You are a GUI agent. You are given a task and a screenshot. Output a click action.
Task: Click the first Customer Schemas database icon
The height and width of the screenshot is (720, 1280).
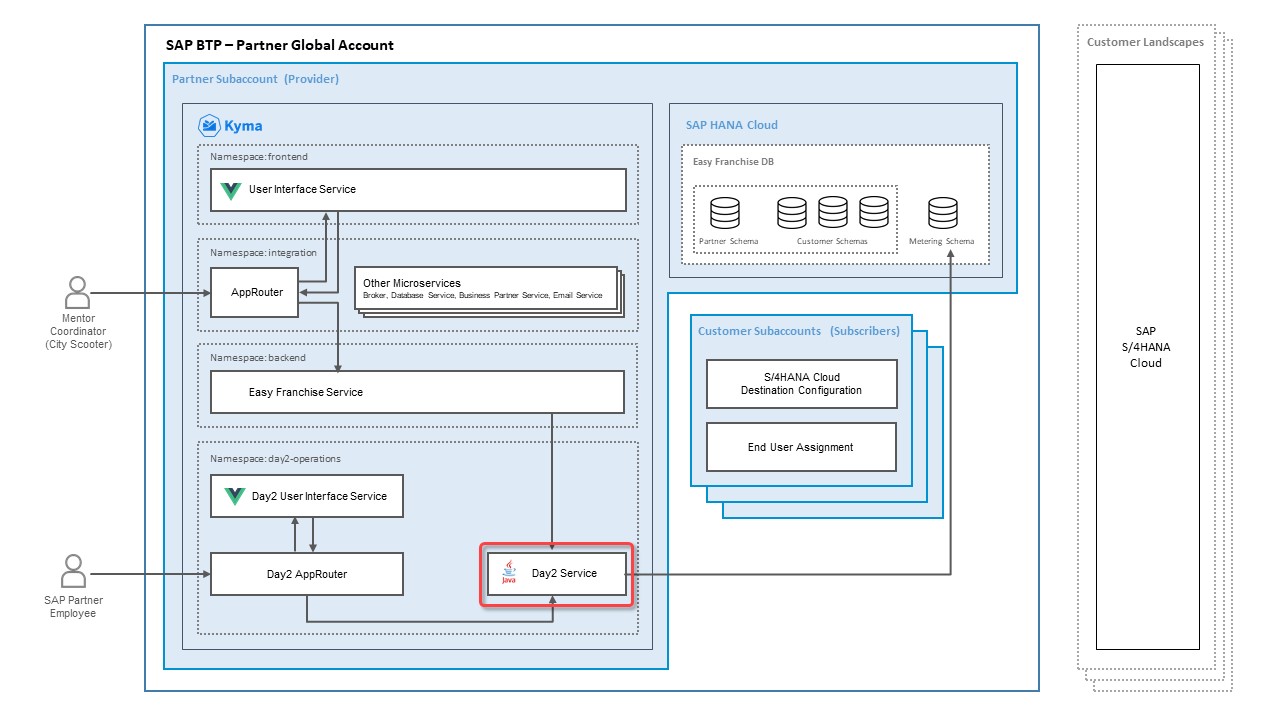792,212
